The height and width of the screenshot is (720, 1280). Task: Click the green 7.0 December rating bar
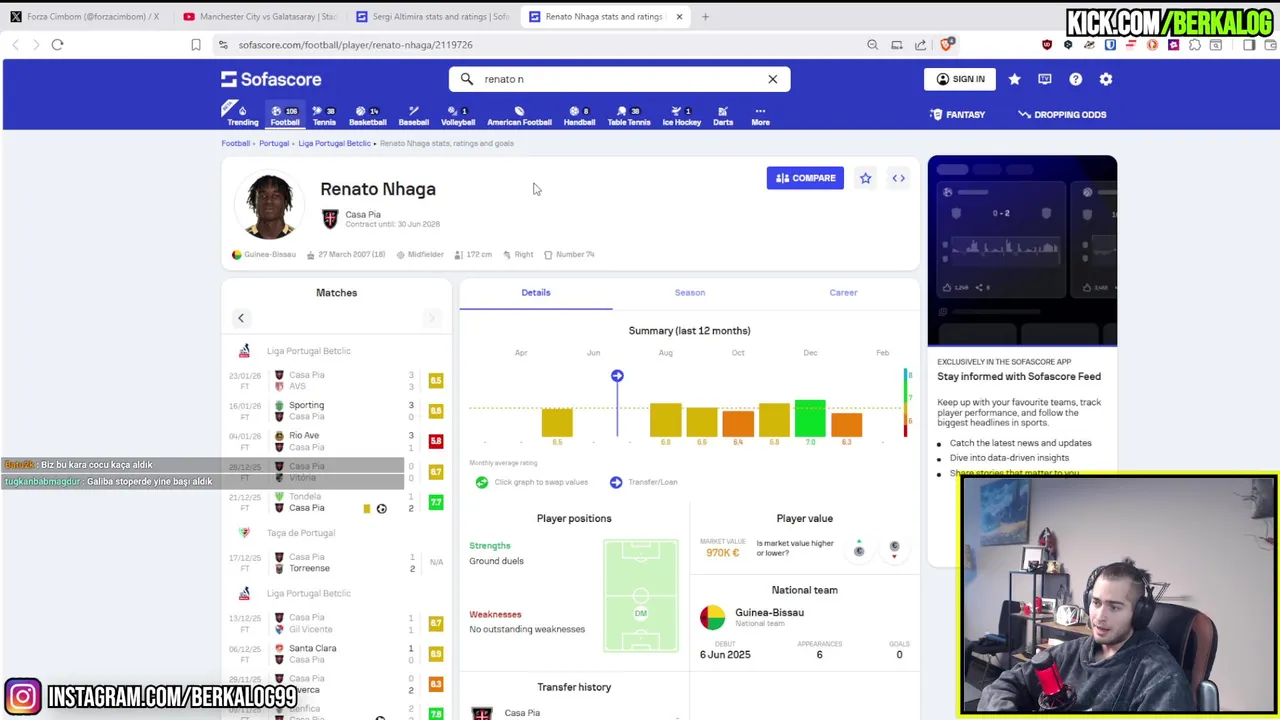(810, 419)
